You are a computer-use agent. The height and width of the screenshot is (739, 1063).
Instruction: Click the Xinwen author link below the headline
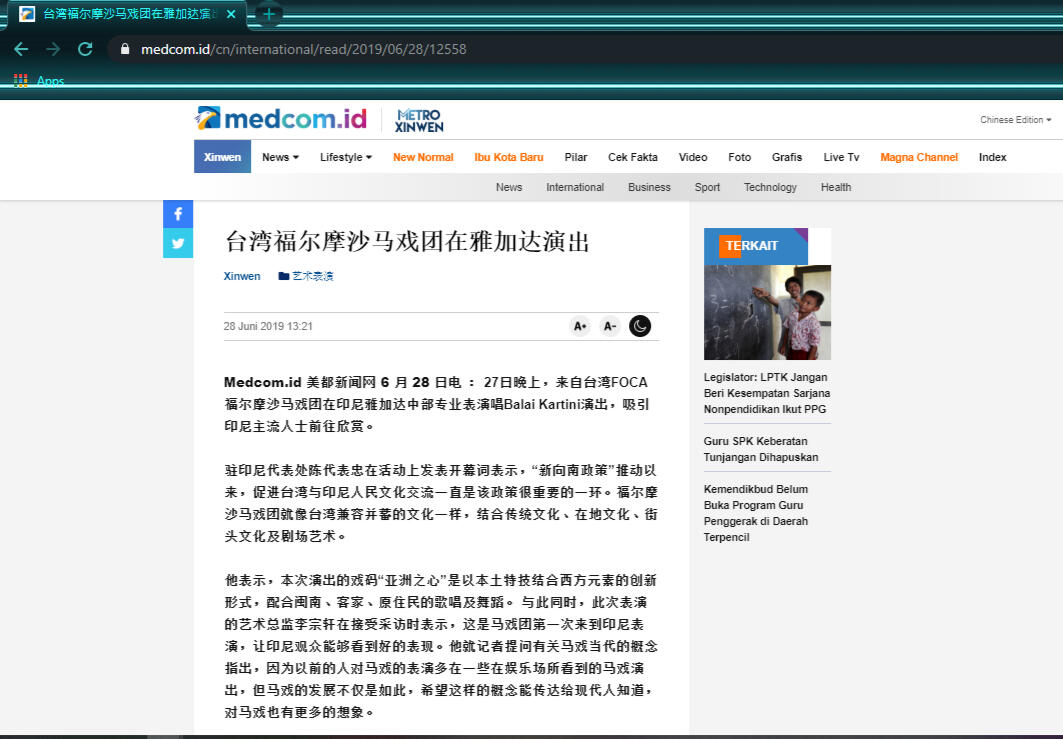point(242,276)
